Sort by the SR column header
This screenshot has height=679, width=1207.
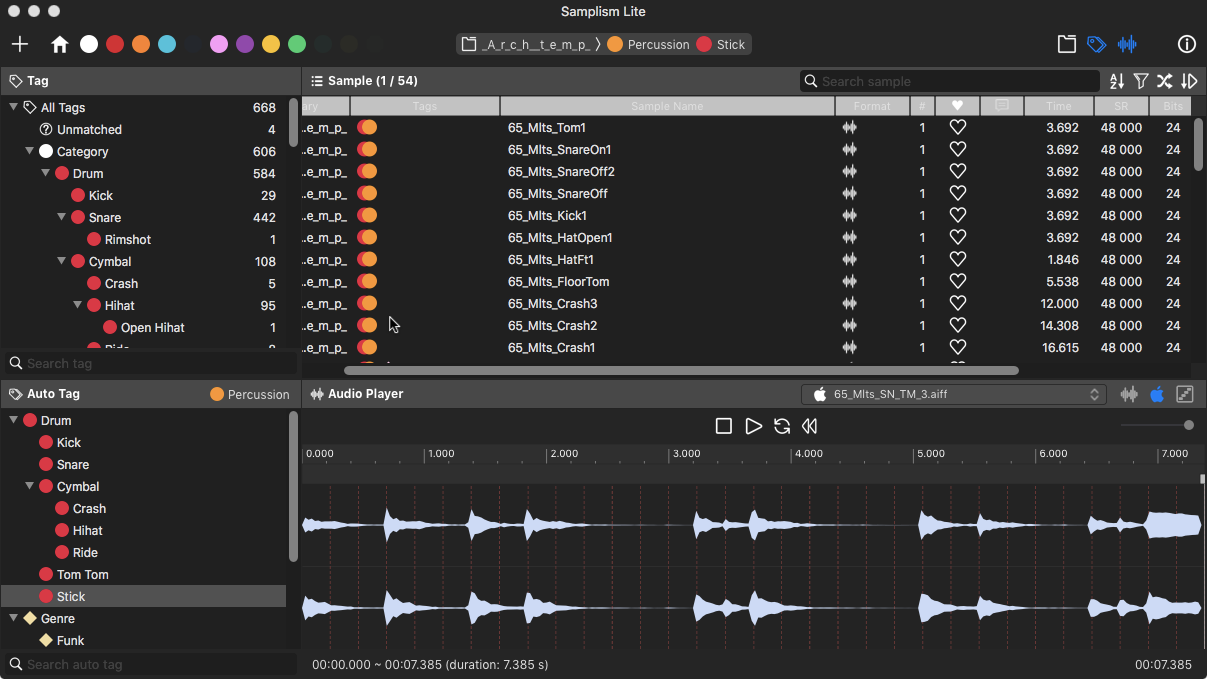1121,106
